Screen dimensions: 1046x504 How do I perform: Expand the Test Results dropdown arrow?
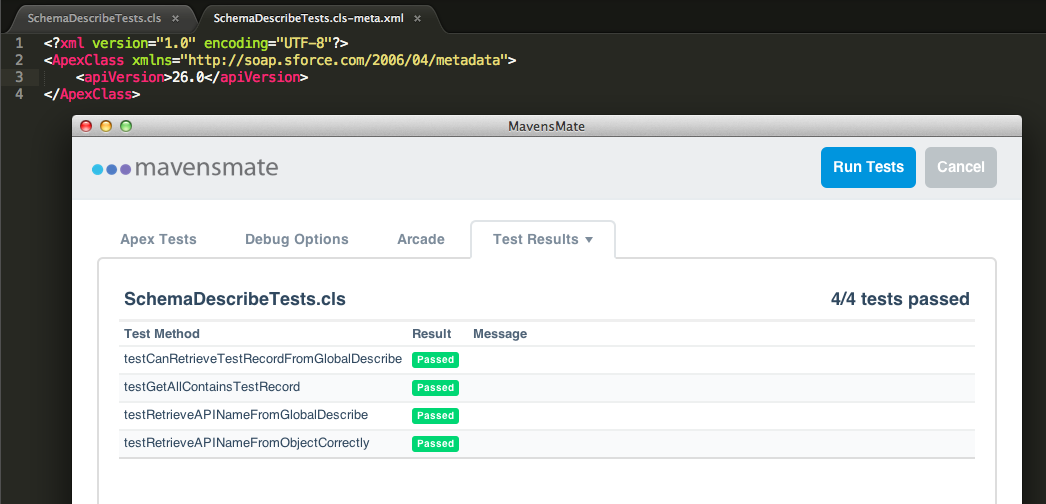[589, 240]
